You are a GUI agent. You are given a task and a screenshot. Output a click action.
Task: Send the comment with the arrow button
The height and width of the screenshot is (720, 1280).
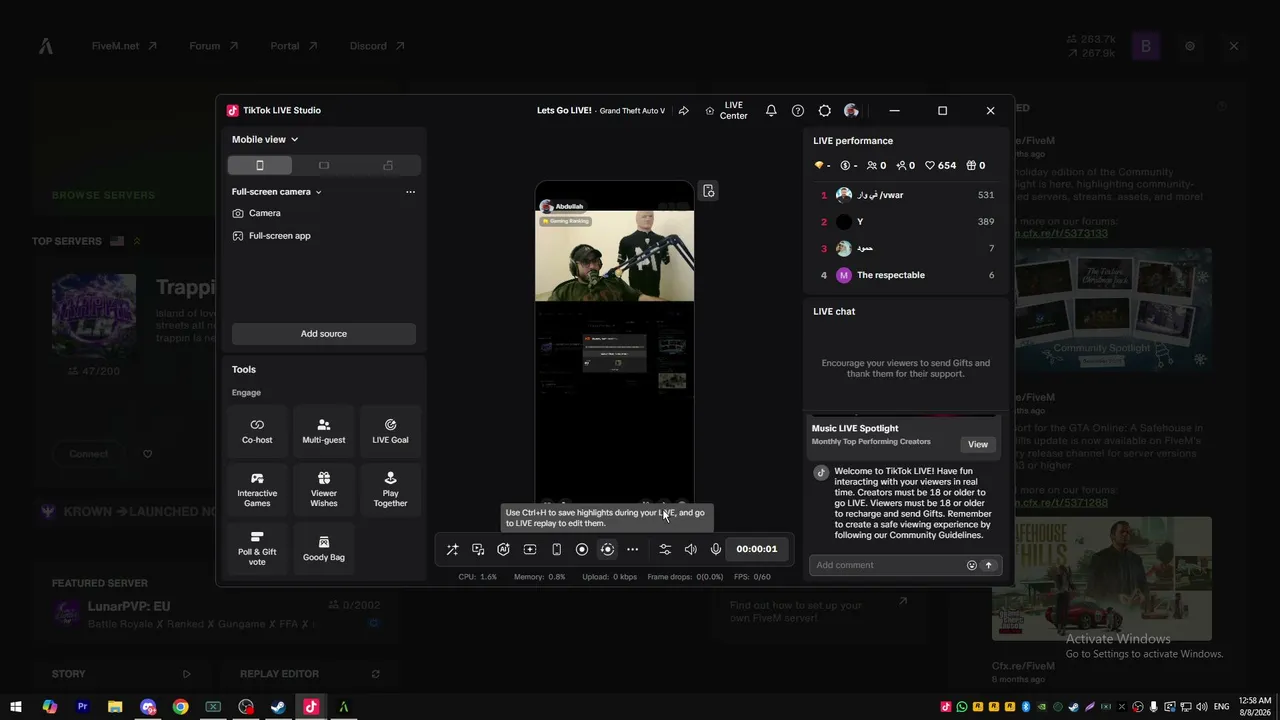pyautogui.click(x=988, y=565)
